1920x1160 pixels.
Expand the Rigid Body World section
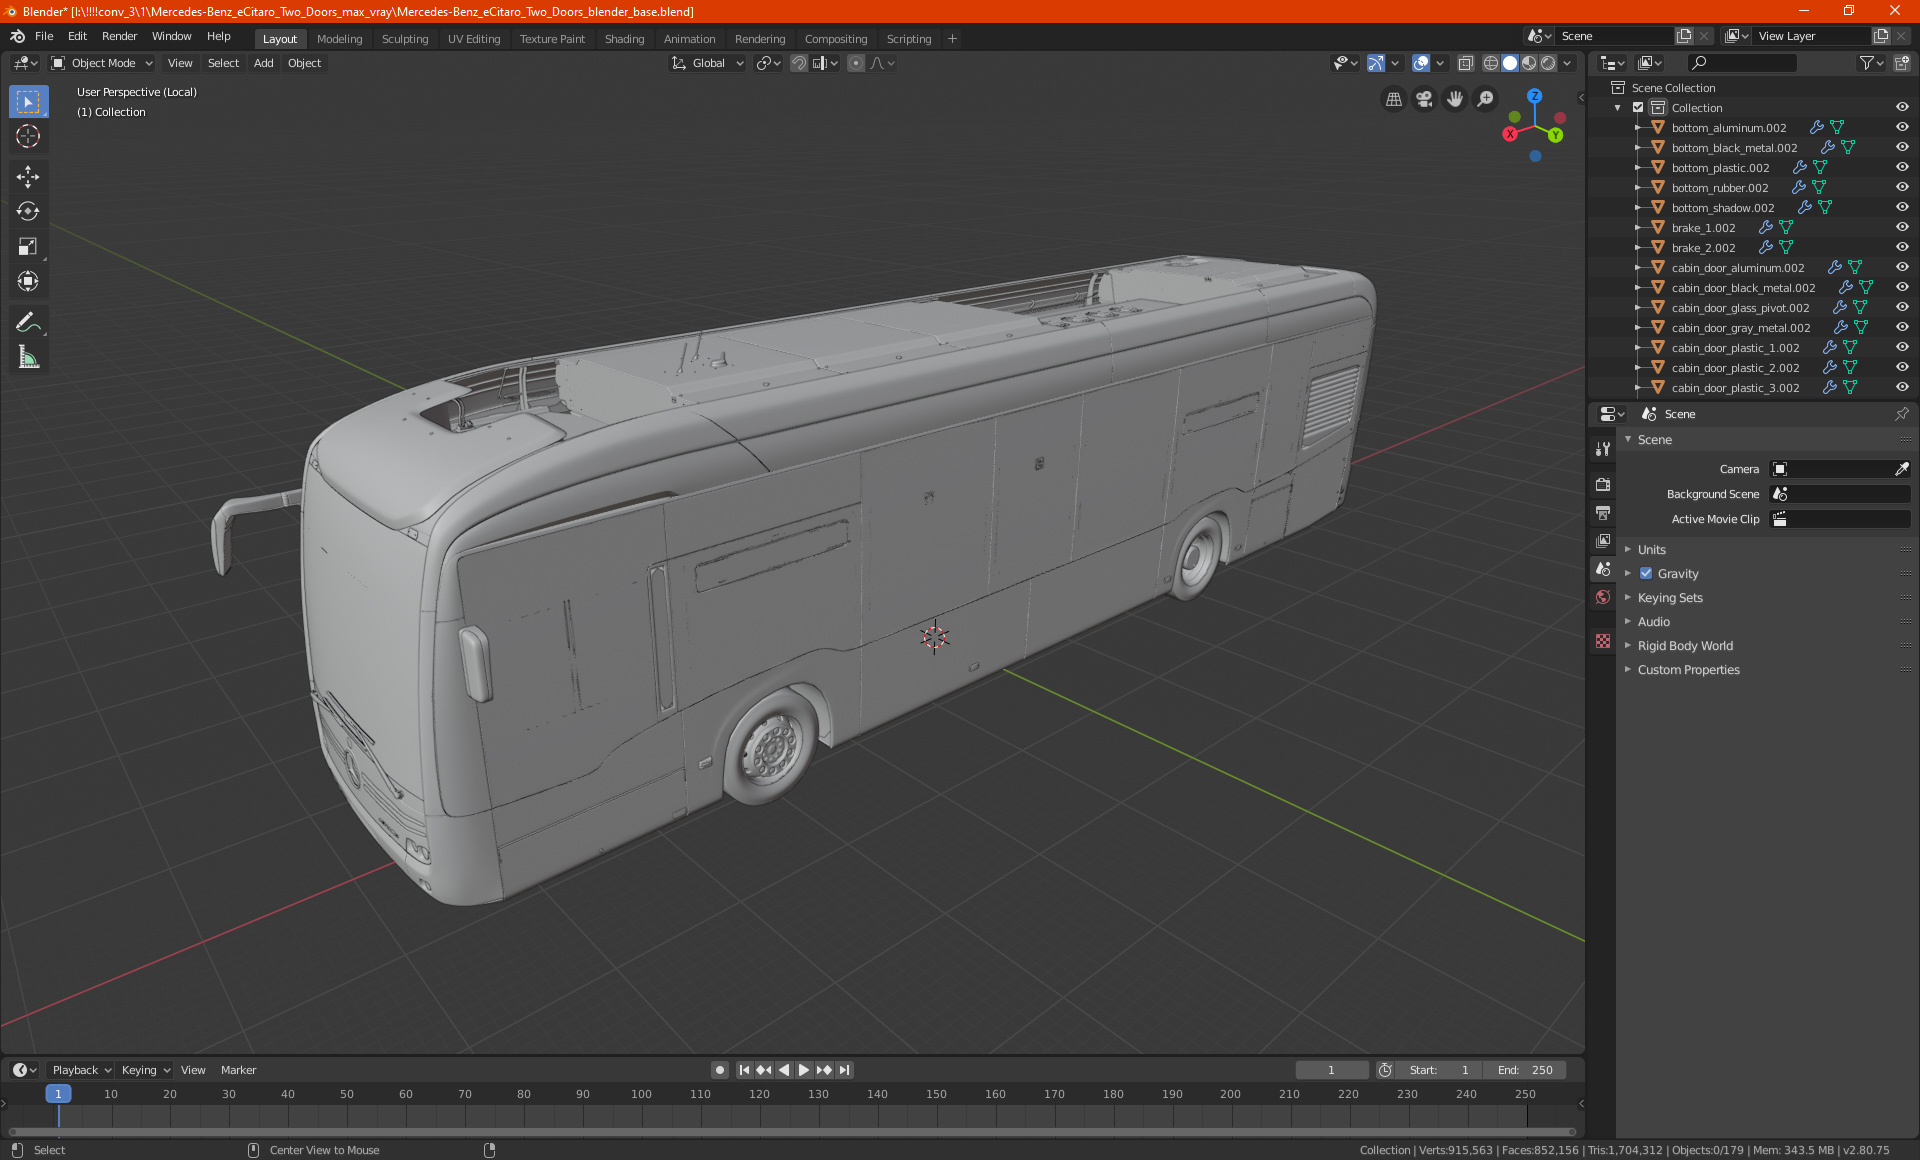(x=1685, y=645)
